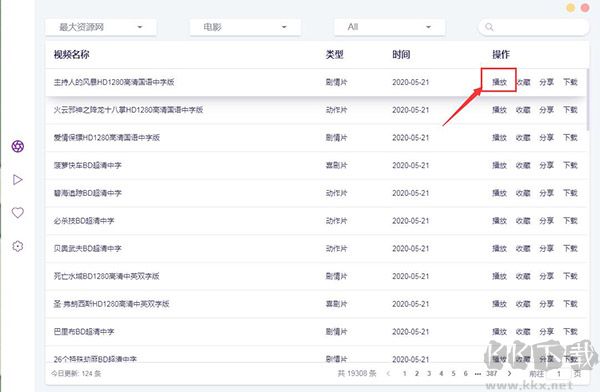The image size is (600, 392).
Task: Download 必杀技BD超清中字 via 下载
Action: pos(570,221)
